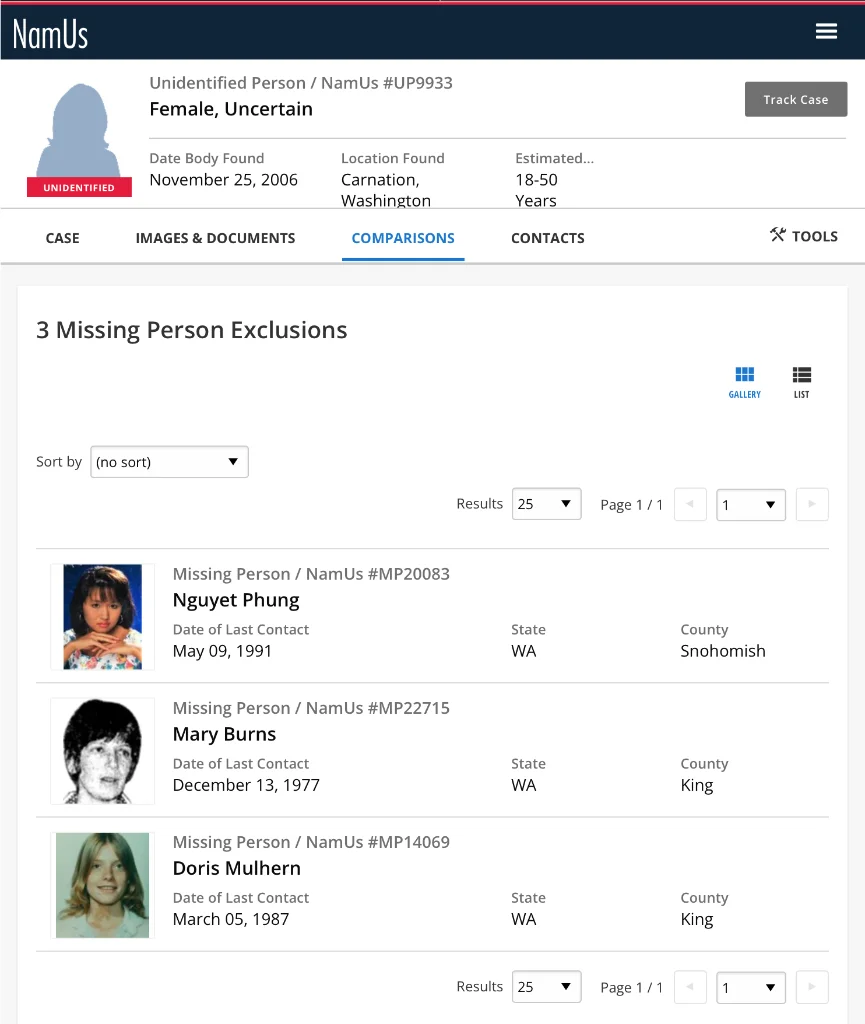This screenshot has width=865, height=1024.
Task: Go to previous page using top arrow
Action: [x=690, y=505]
